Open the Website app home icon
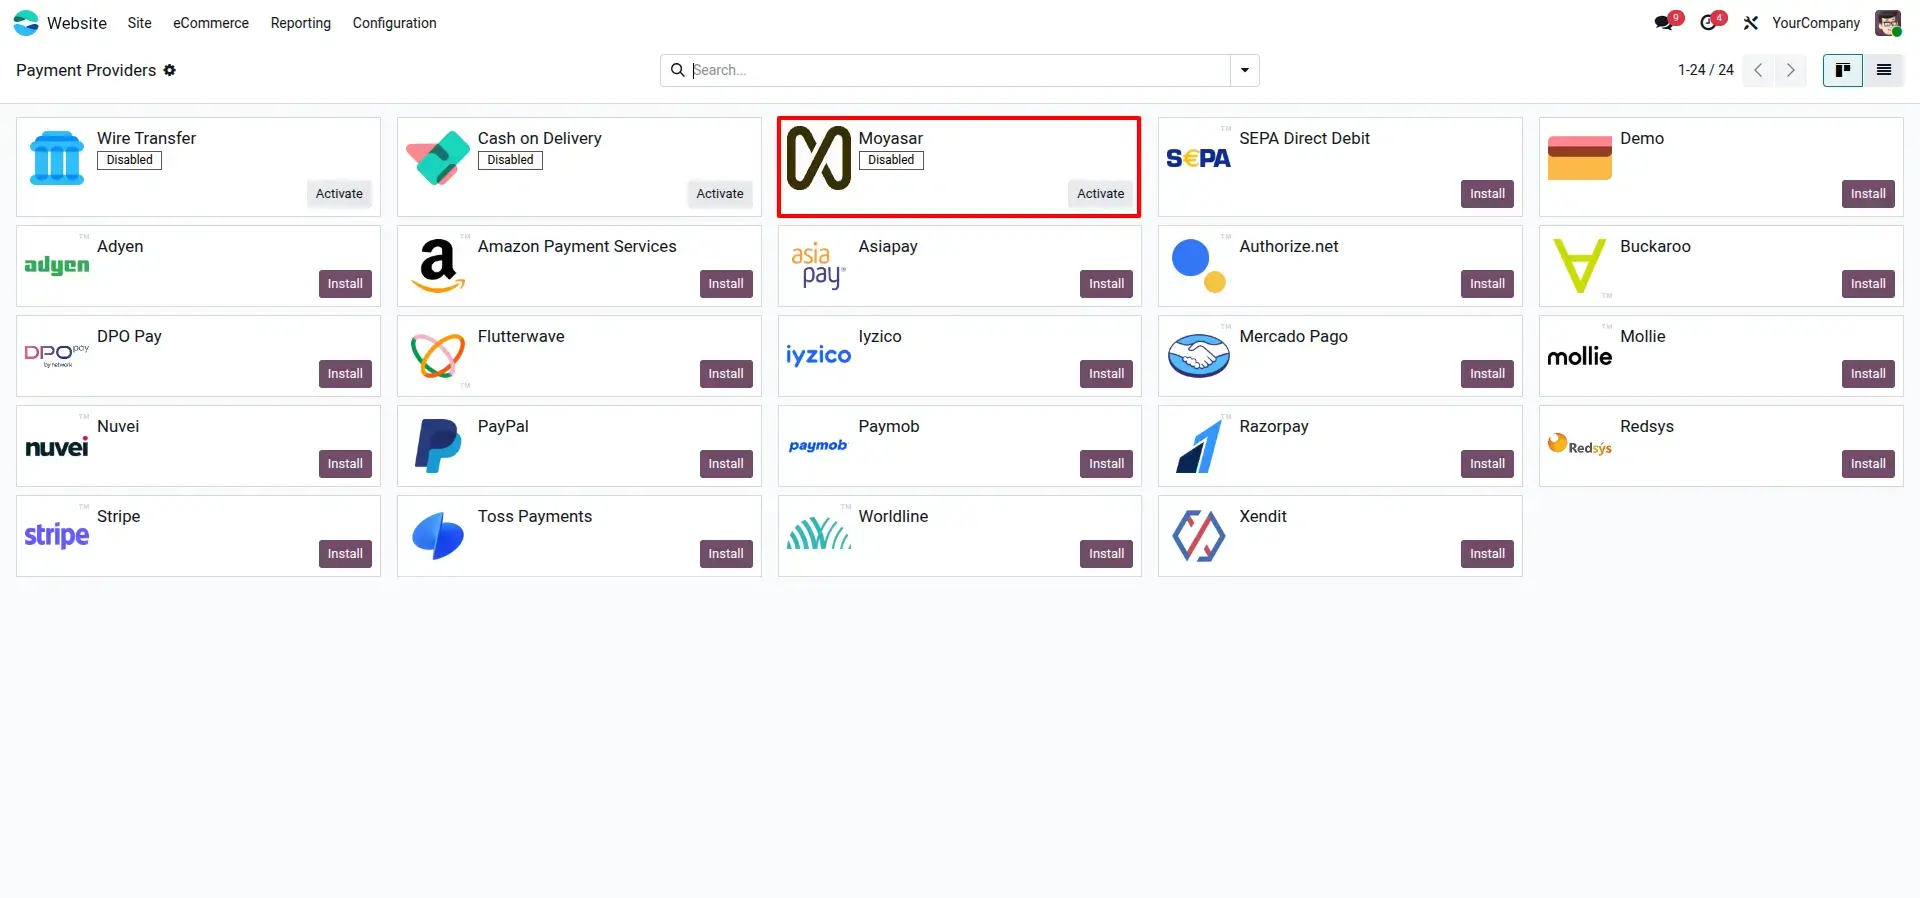The image size is (1920, 898). tap(26, 23)
